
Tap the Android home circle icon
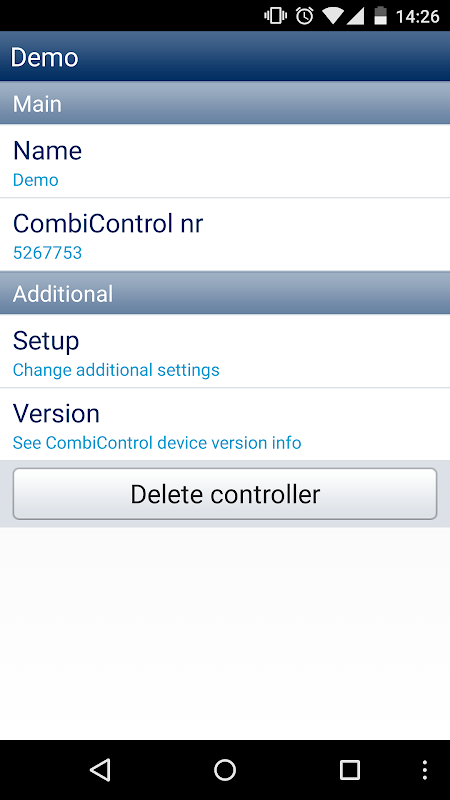pyautogui.click(x=225, y=769)
